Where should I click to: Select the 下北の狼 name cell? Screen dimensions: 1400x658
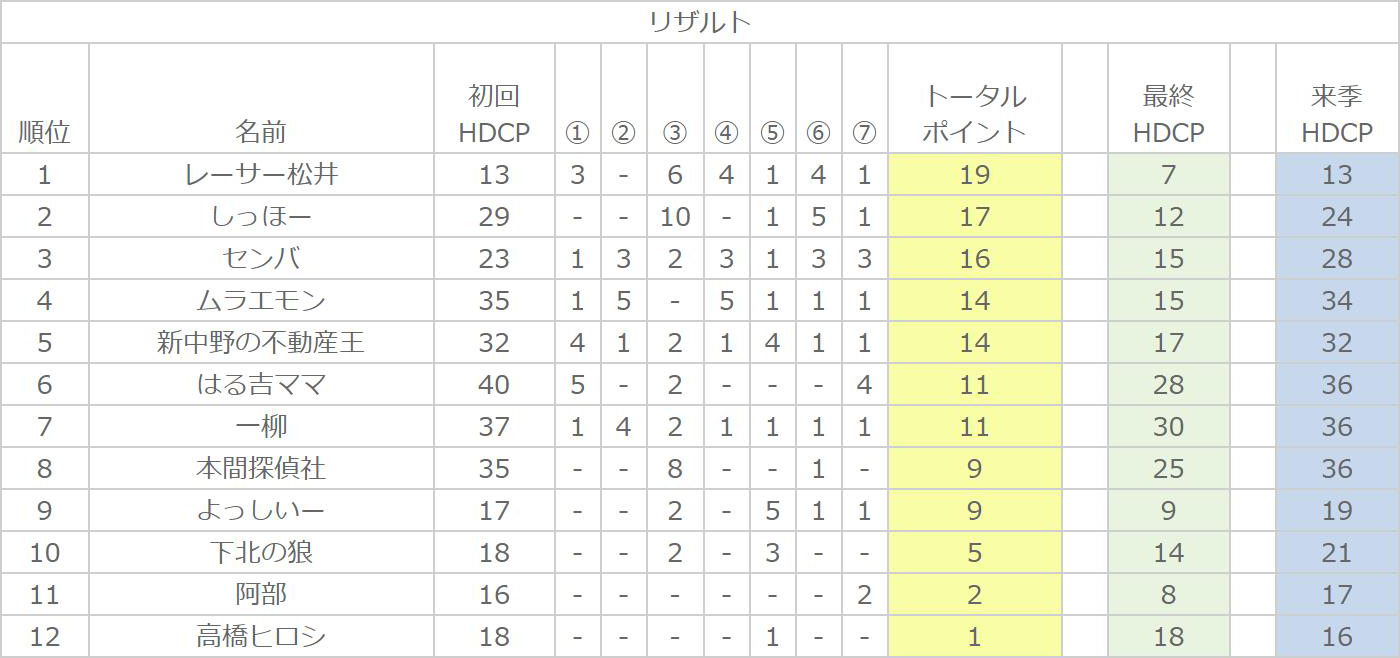(x=261, y=553)
